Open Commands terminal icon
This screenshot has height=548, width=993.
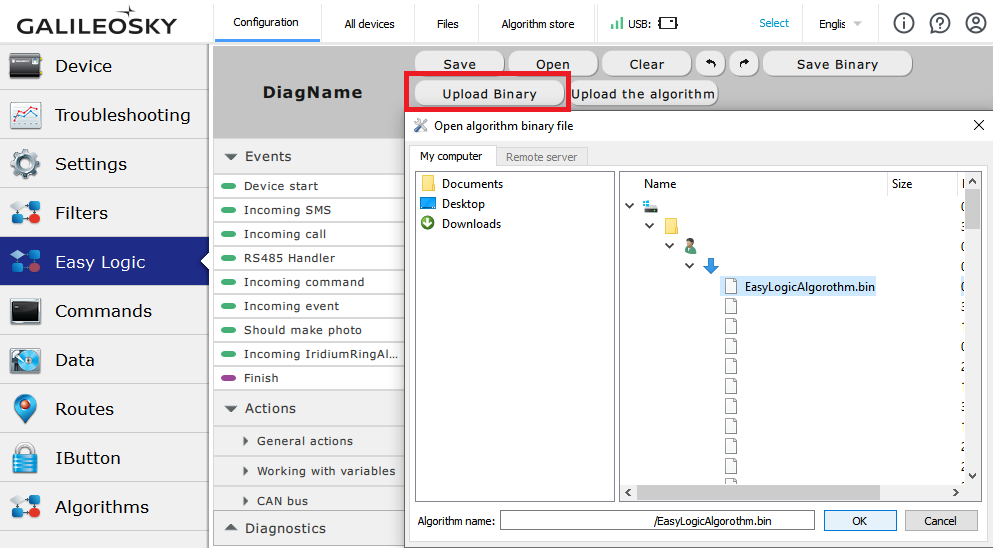click(x=26, y=311)
